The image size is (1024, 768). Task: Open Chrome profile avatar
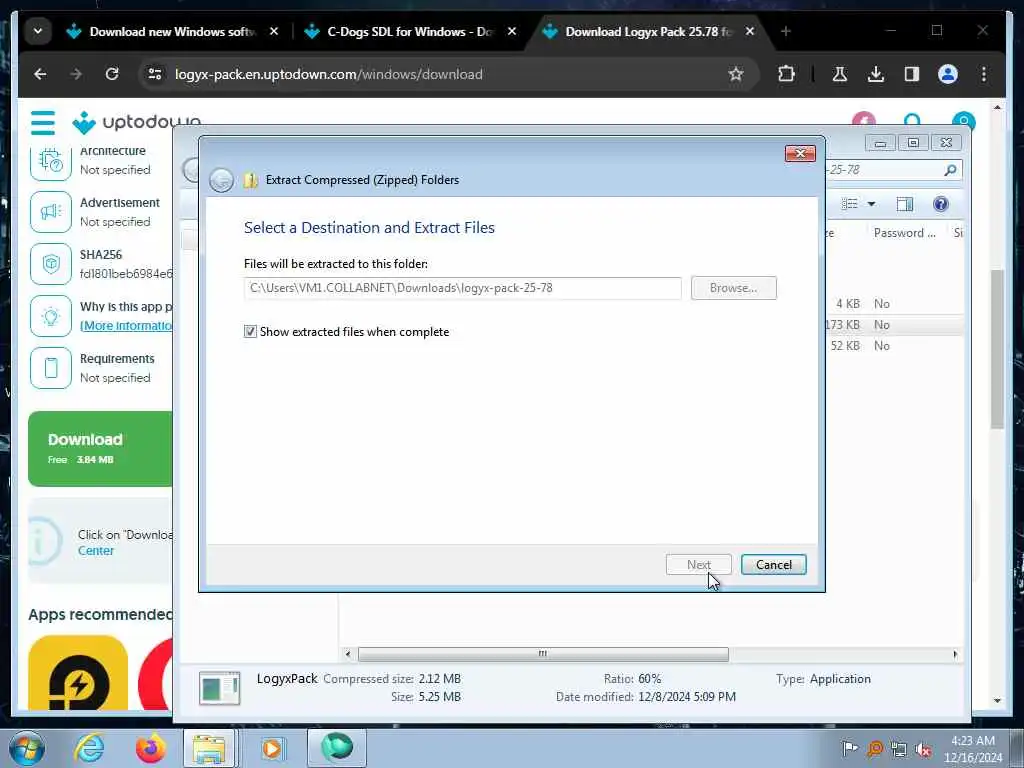tap(948, 74)
